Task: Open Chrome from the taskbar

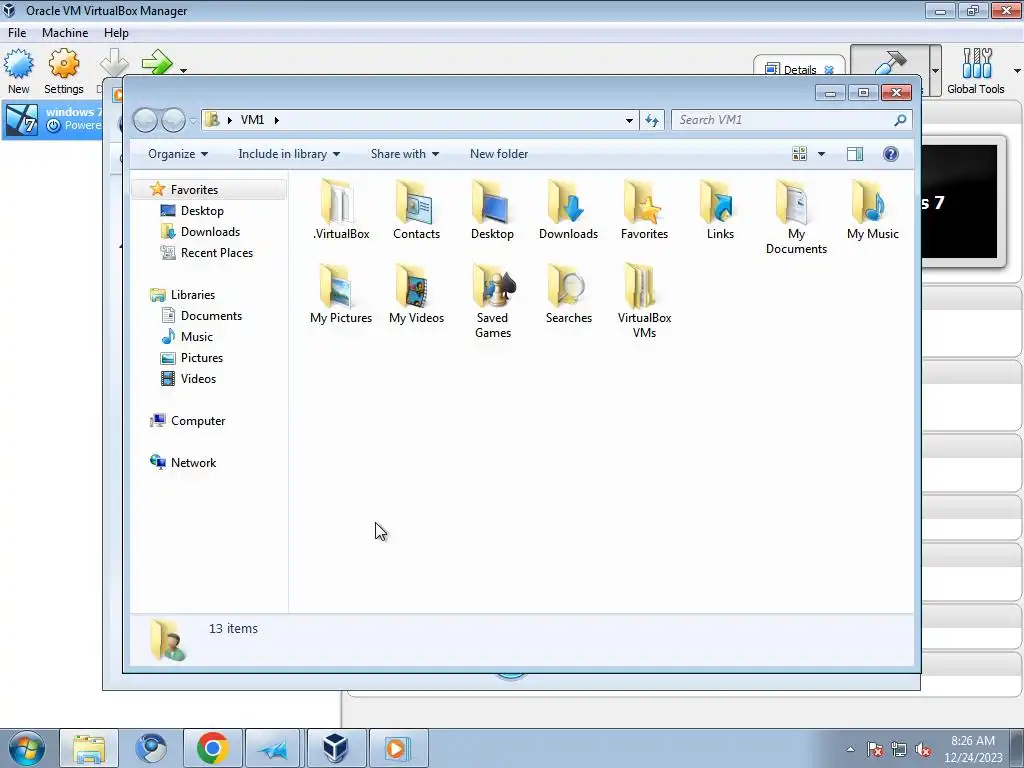Action: click(212, 748)
